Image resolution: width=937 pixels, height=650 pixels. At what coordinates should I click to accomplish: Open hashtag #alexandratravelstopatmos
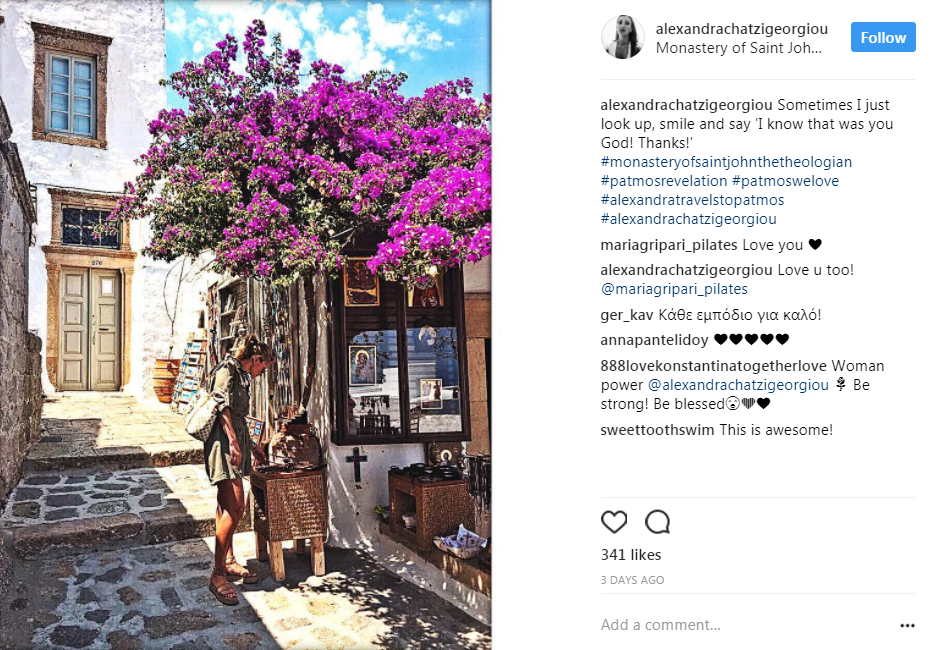point(692,200)
